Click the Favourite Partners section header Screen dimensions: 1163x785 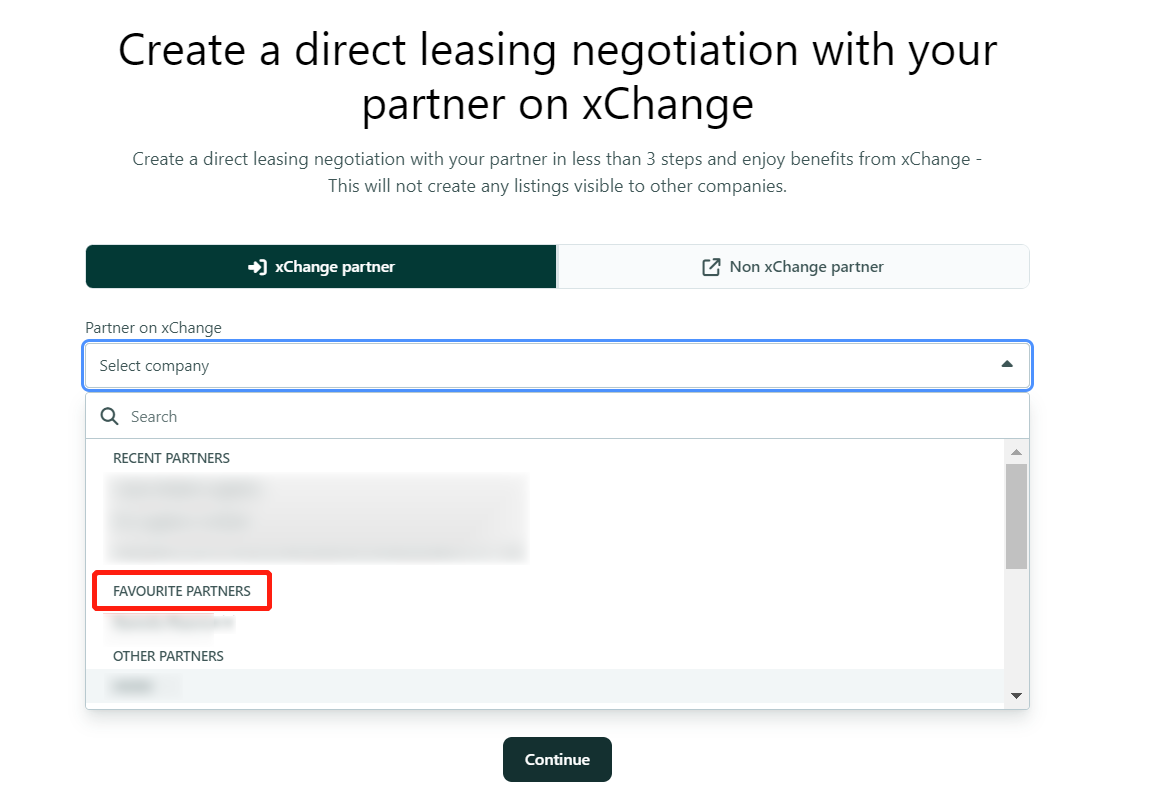182,591
